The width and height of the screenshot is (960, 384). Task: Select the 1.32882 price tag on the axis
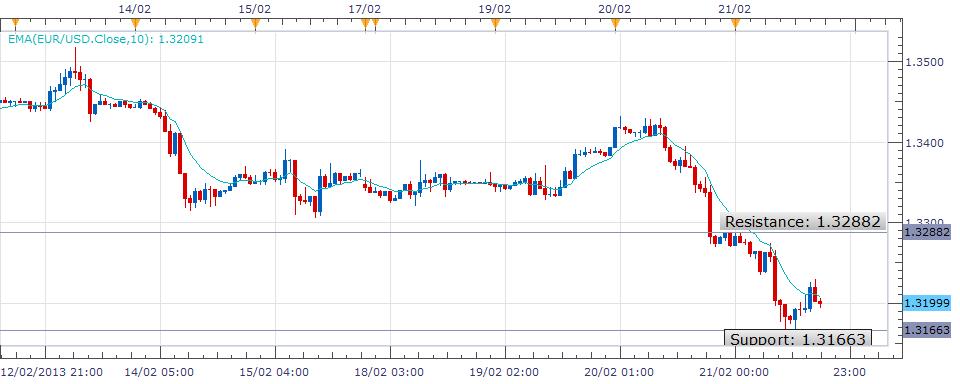point(927,232)
